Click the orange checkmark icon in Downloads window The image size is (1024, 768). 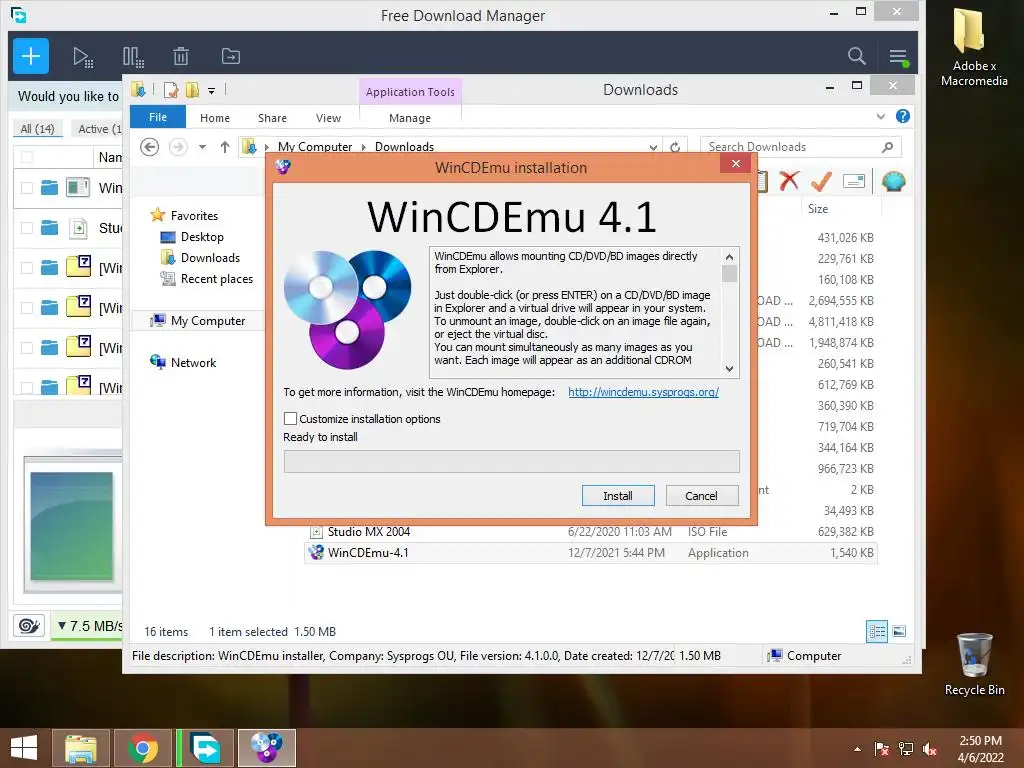tap(821, 181)
